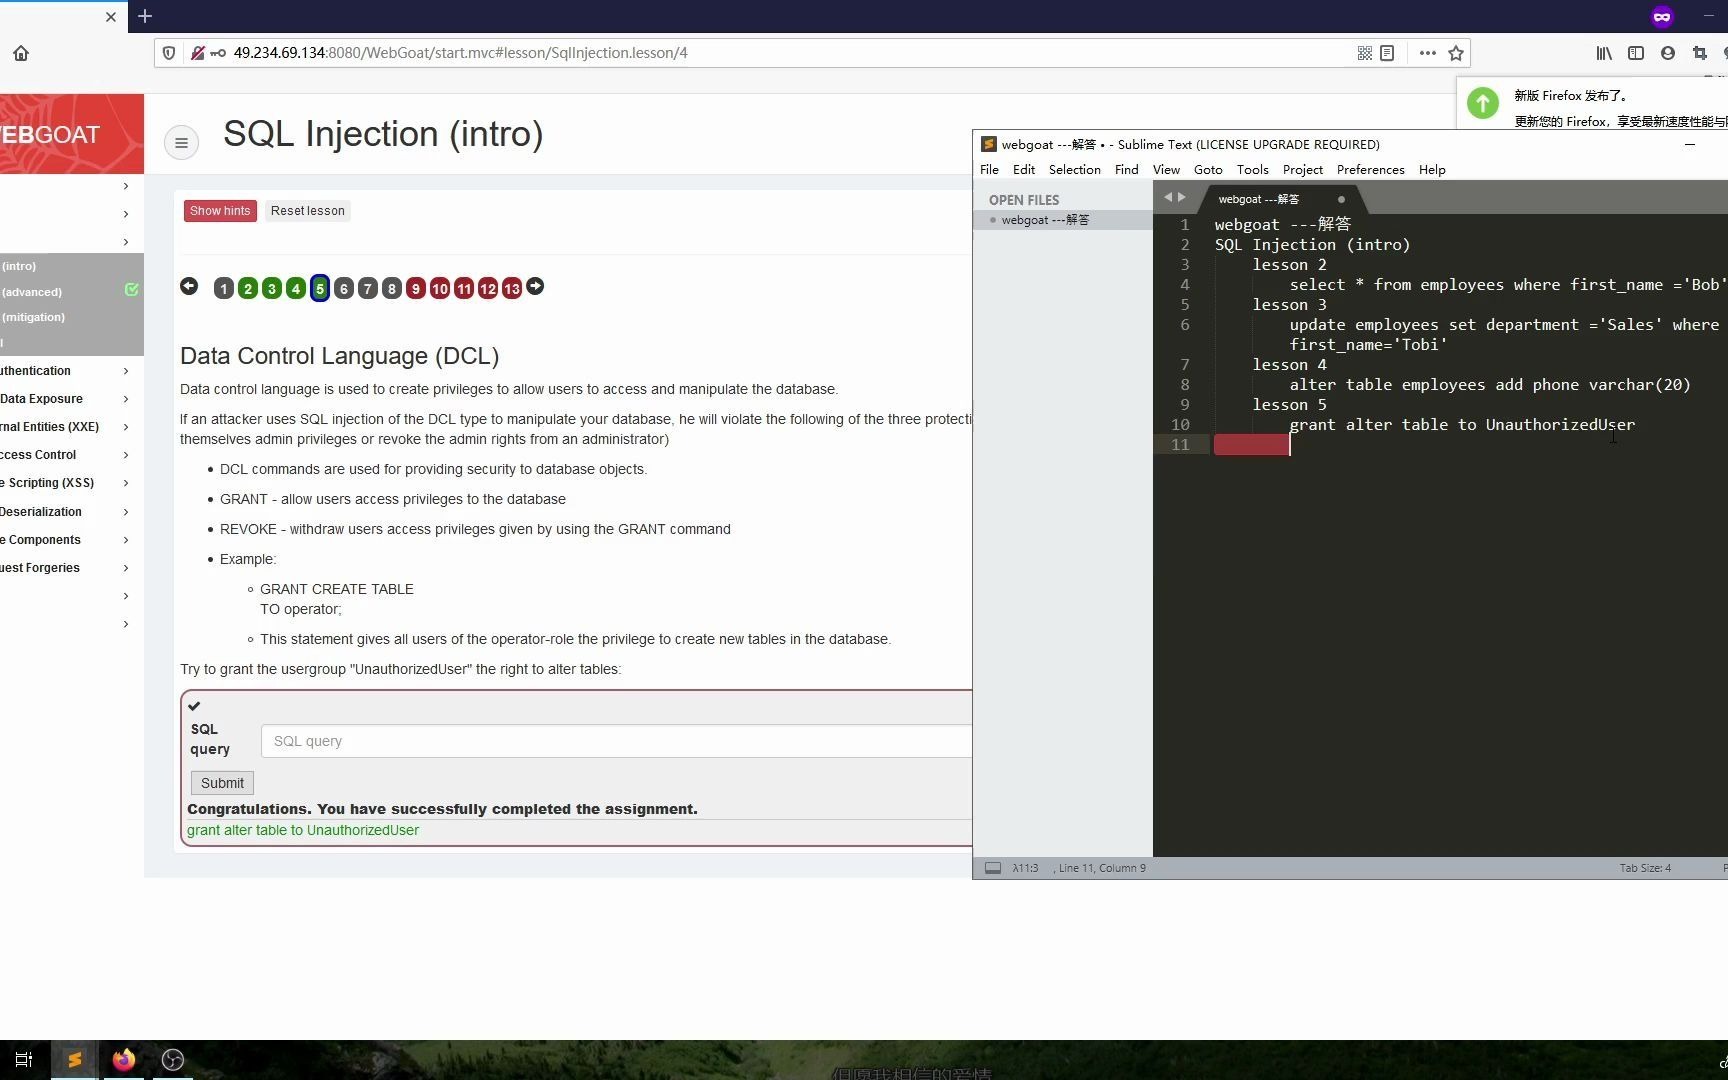1728x1080 pixels.
Task: Open new browser tab with plus icon
Action: coord(145,16)
